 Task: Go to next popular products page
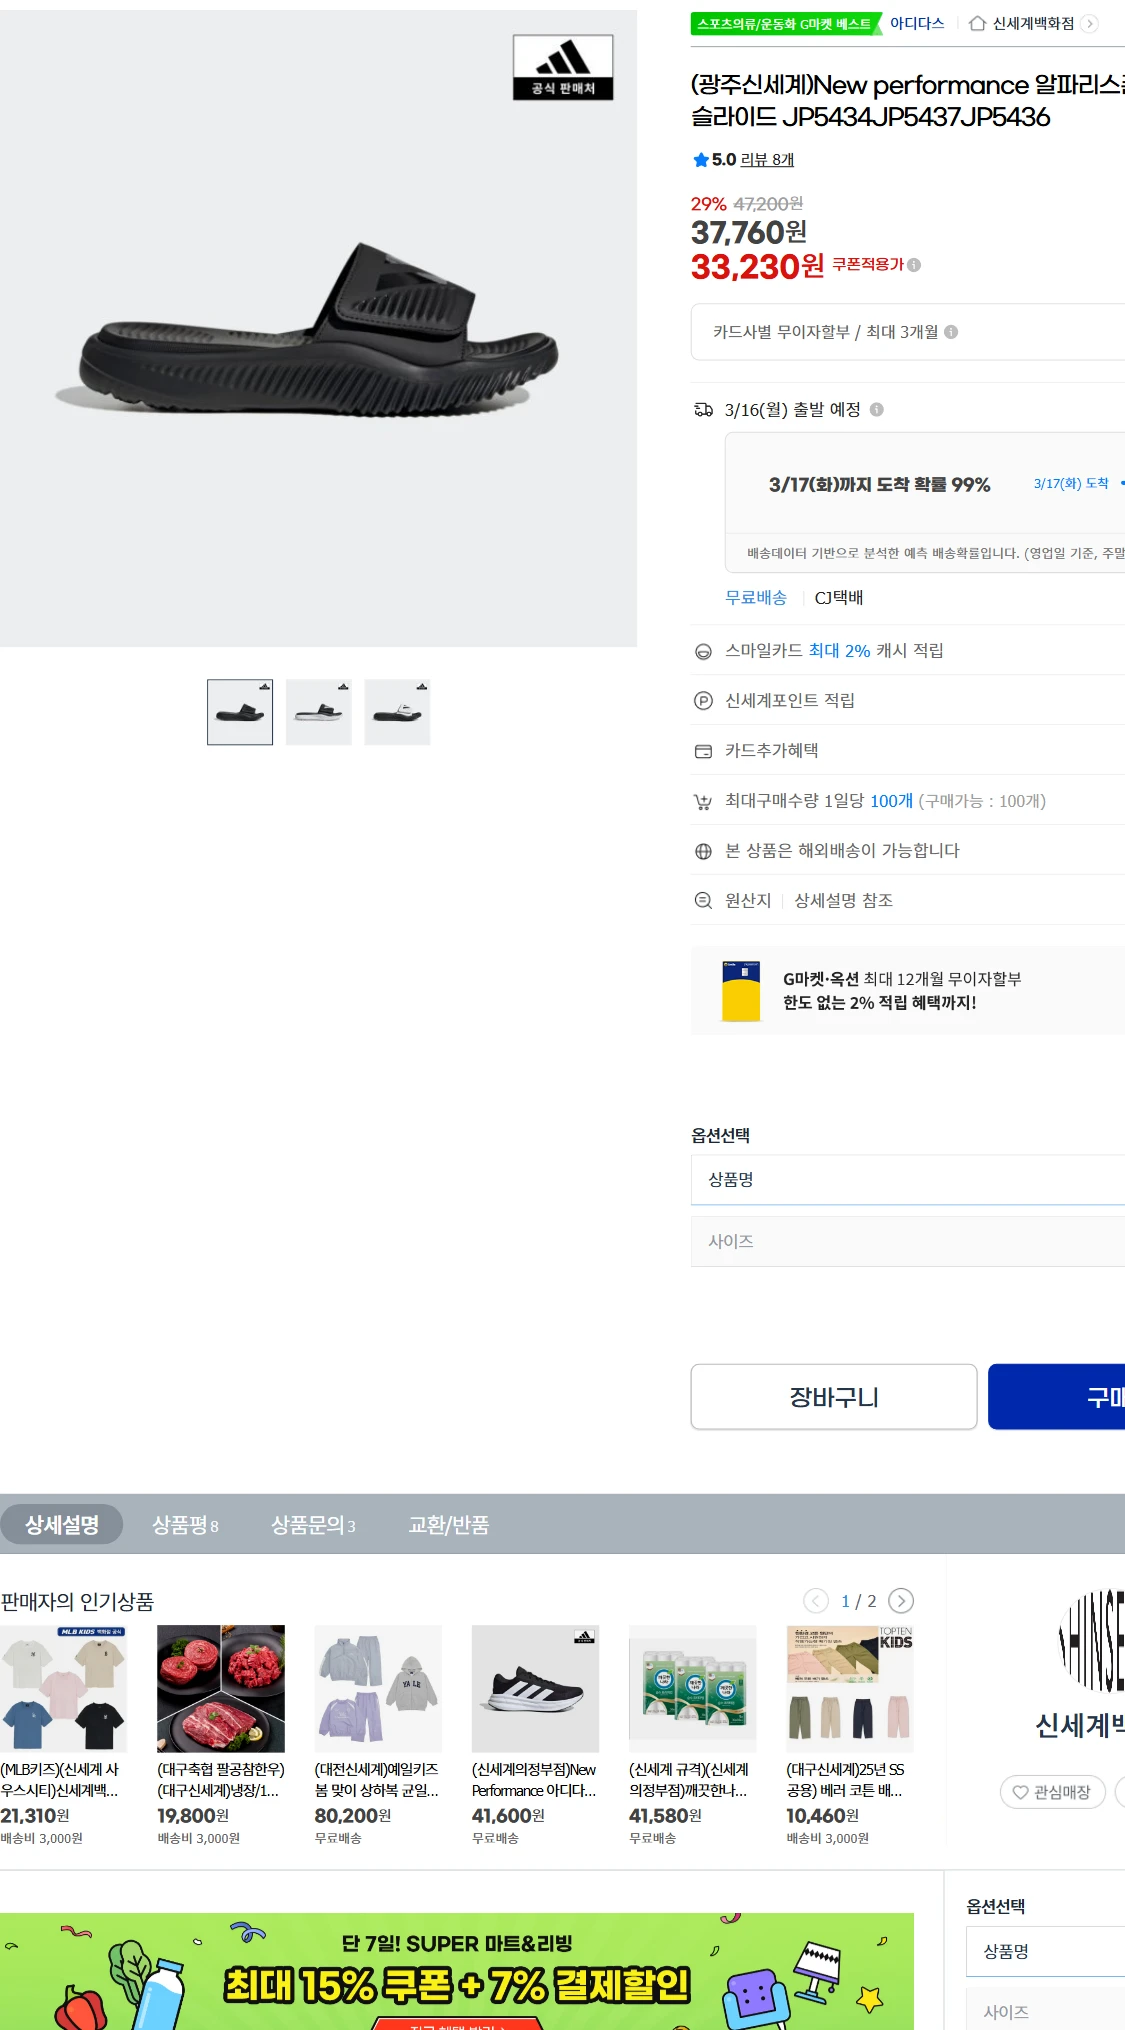click(901, 1601)
